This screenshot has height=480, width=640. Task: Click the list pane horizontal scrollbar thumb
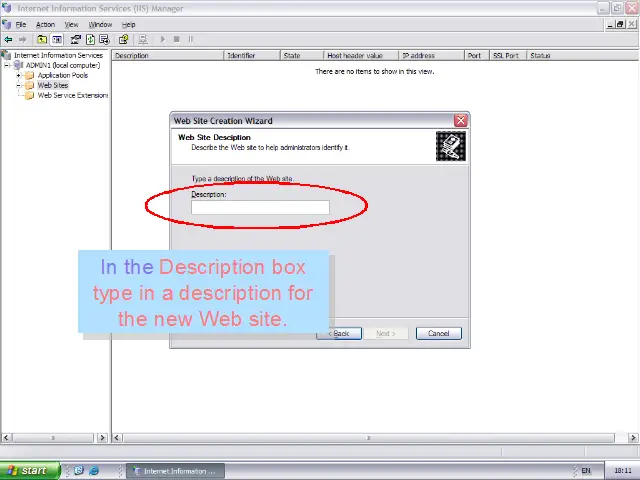(369, 438)
